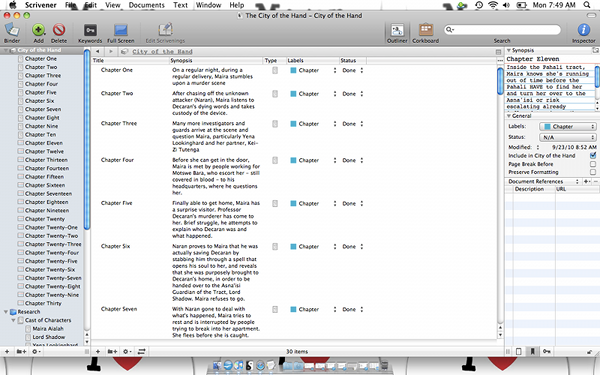Open the gear menu in the outliner footer

127,351
